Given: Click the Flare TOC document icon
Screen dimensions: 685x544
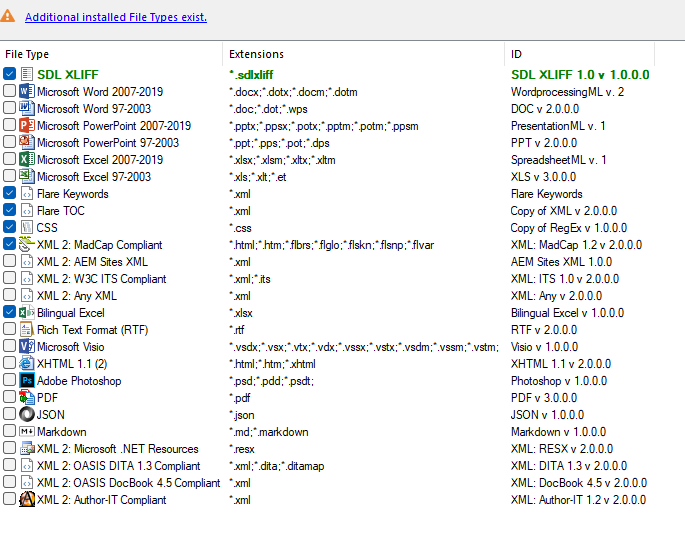Looking at the screenshot, I should (x=27, y=211).
